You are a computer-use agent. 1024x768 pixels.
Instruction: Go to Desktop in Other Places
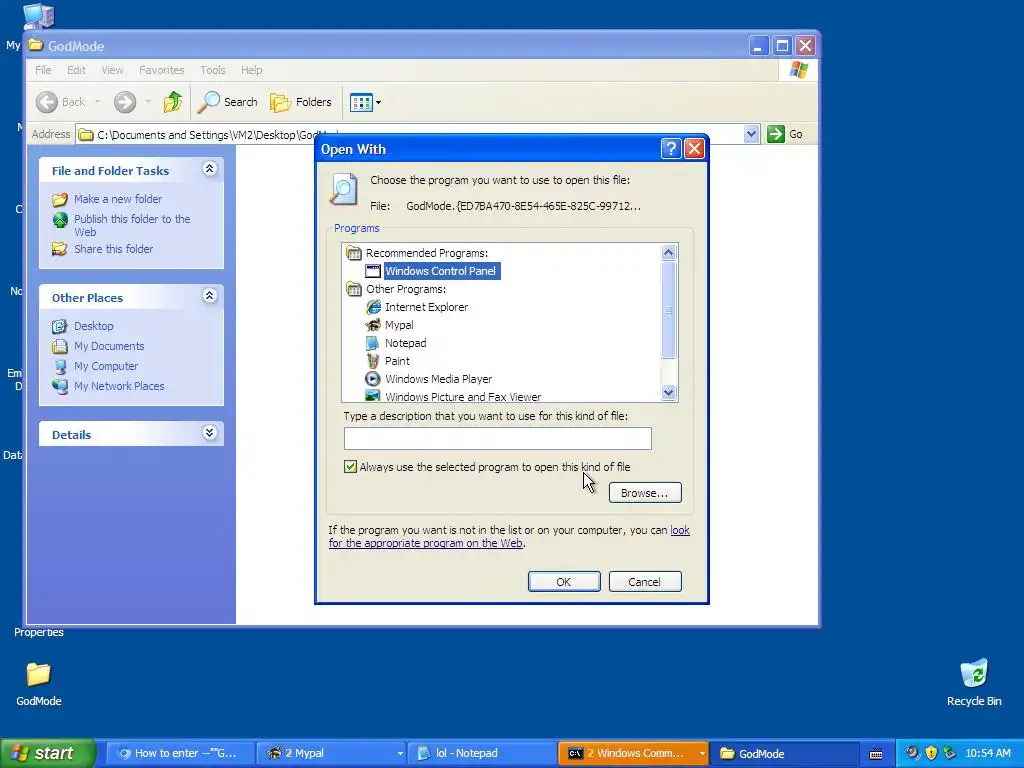93,326
